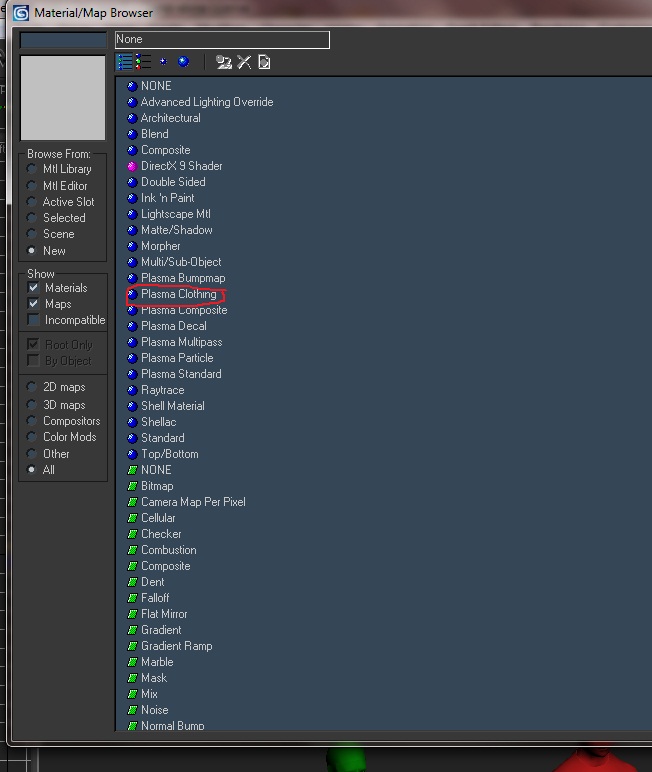Select Architectural material
This screenshot has height=772, width=652.
pyautogui.click(x=170, y=118)
